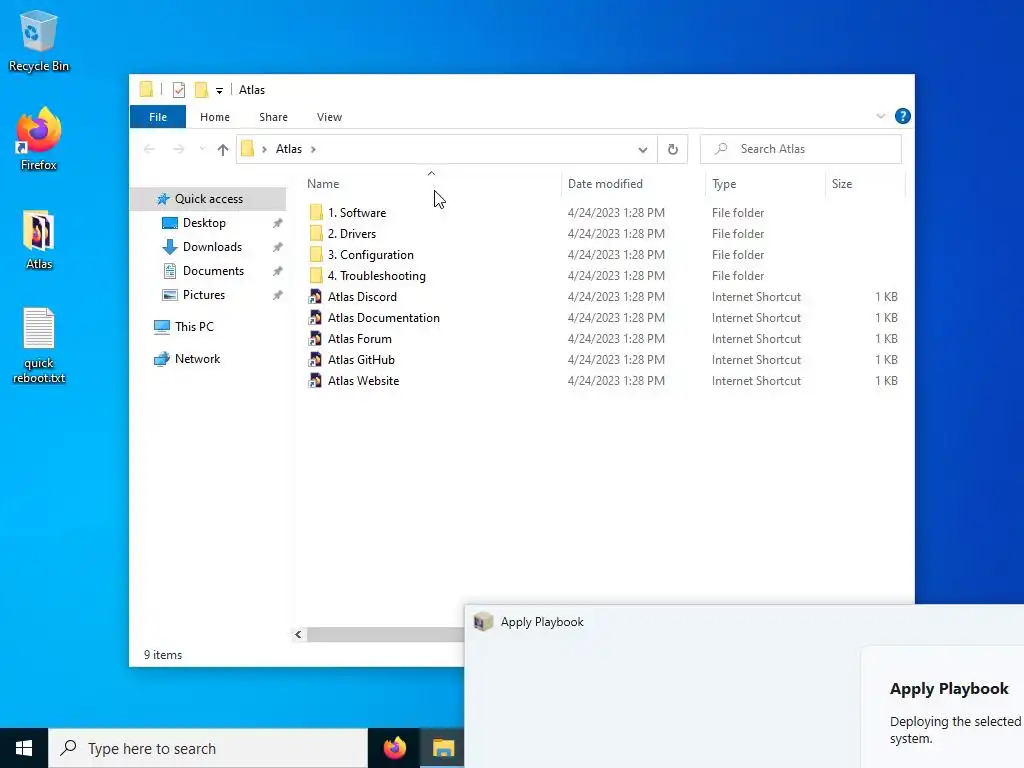Expand the chevron after Atlas breadcrumb

tap(313, 150)
